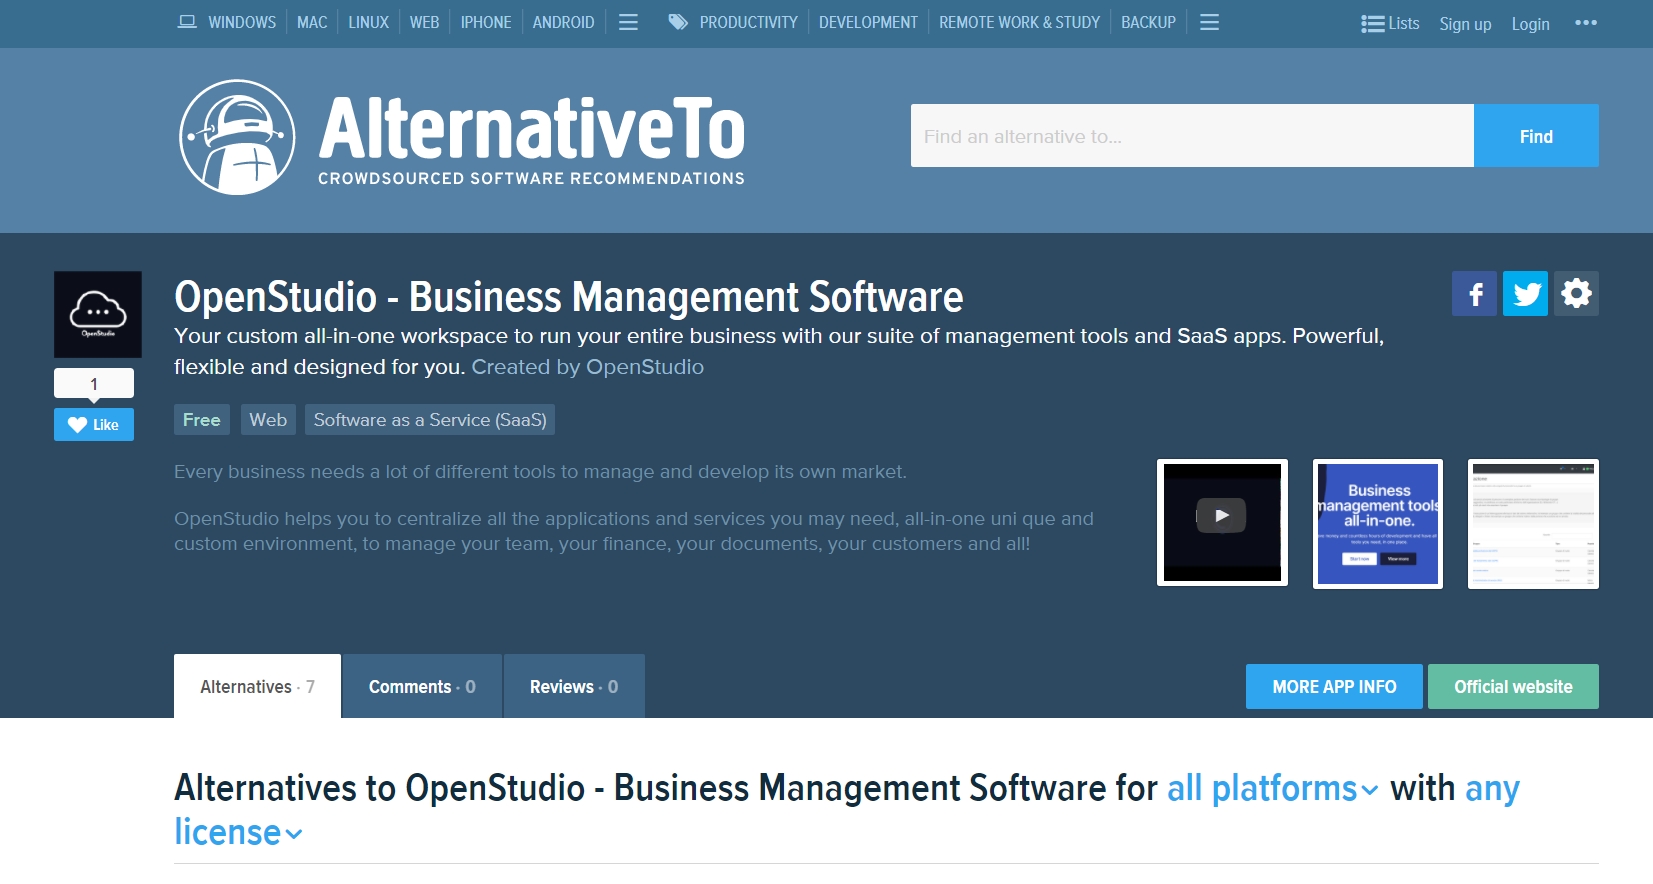
Task: Switch to the Alternatives tab
Action: [x=257, y=687]
